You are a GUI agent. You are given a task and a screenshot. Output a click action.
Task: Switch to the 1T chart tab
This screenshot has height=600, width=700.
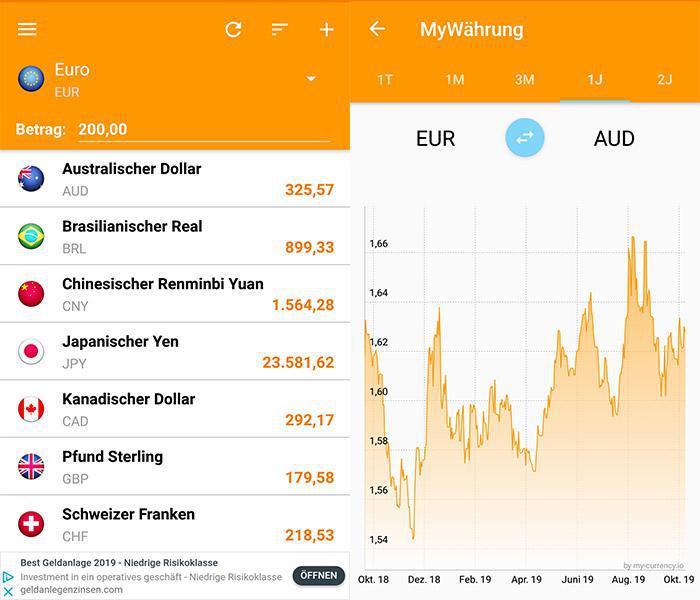click(x=385, y=80)
